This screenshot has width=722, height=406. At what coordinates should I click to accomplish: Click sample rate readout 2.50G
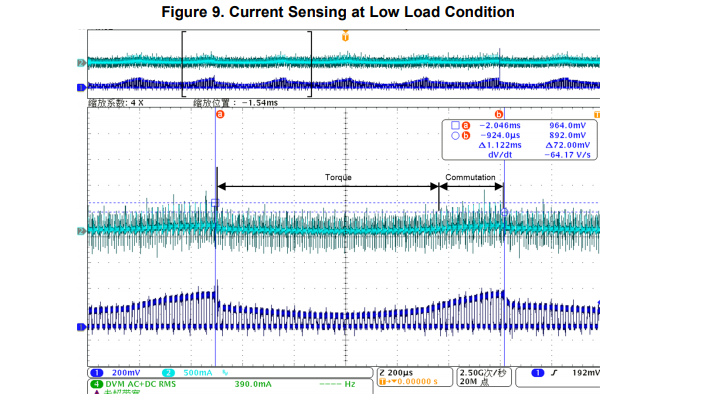483,373
